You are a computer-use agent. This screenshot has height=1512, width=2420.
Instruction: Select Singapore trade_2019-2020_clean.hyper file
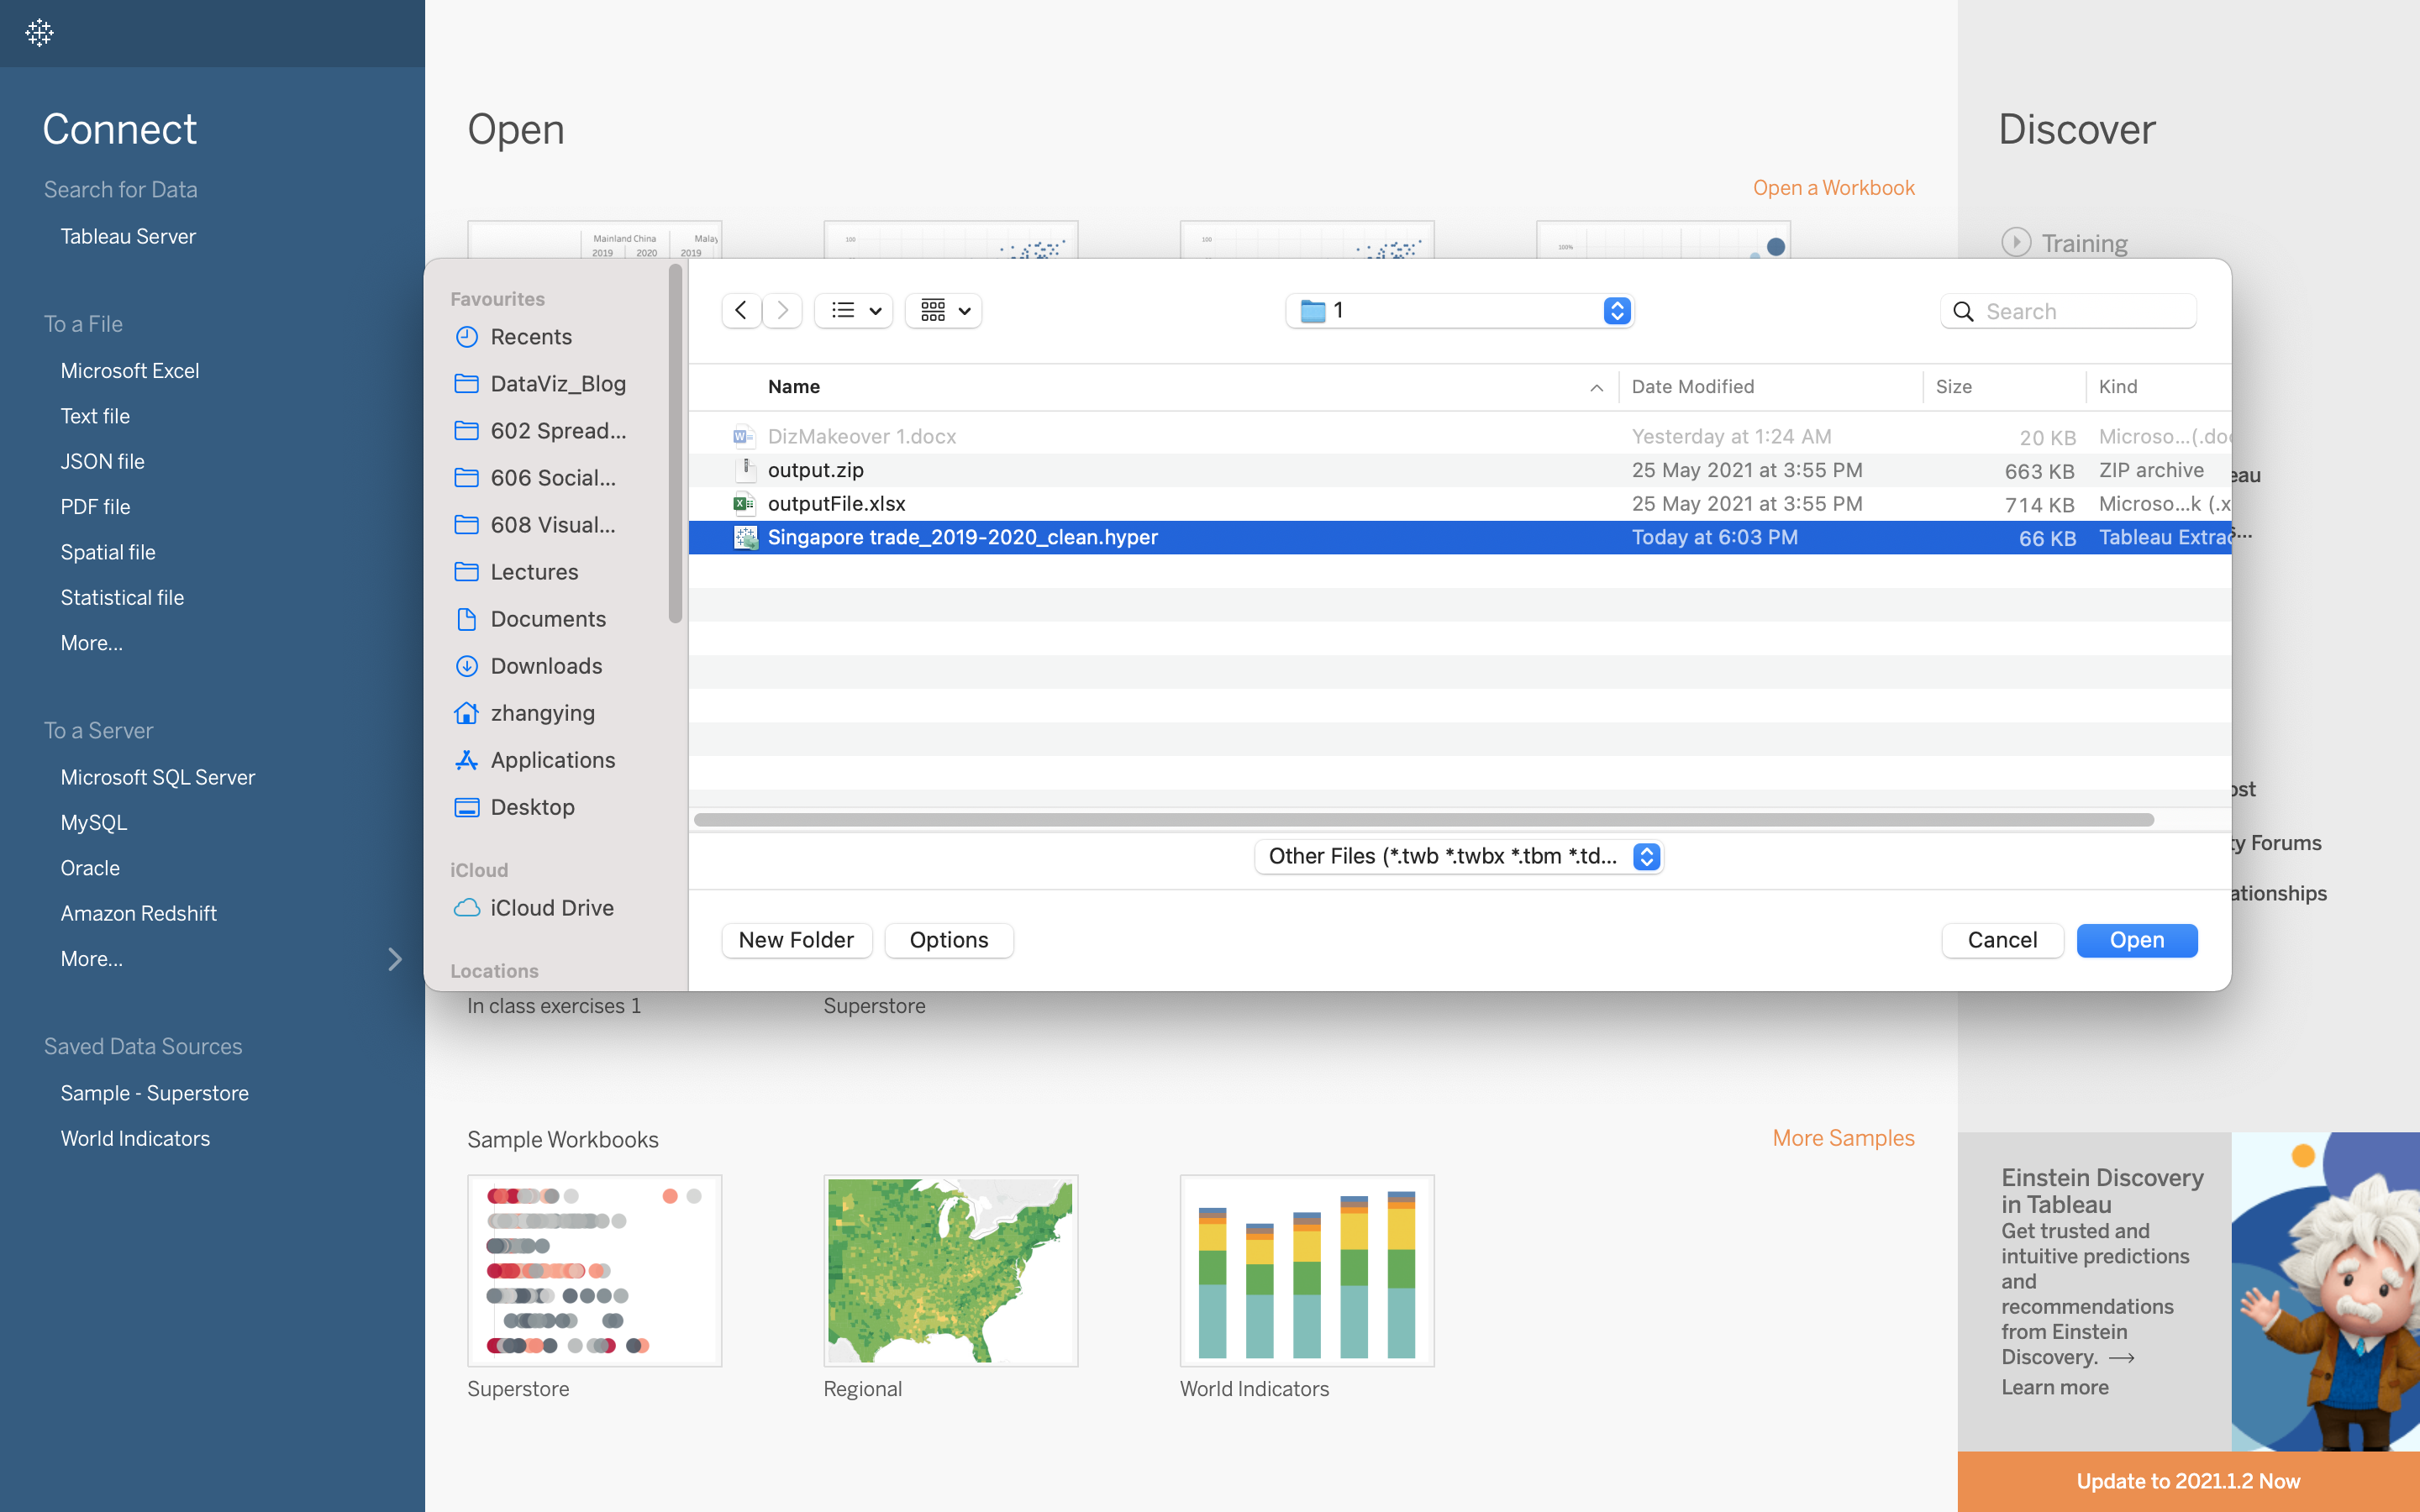(1459, 538)
